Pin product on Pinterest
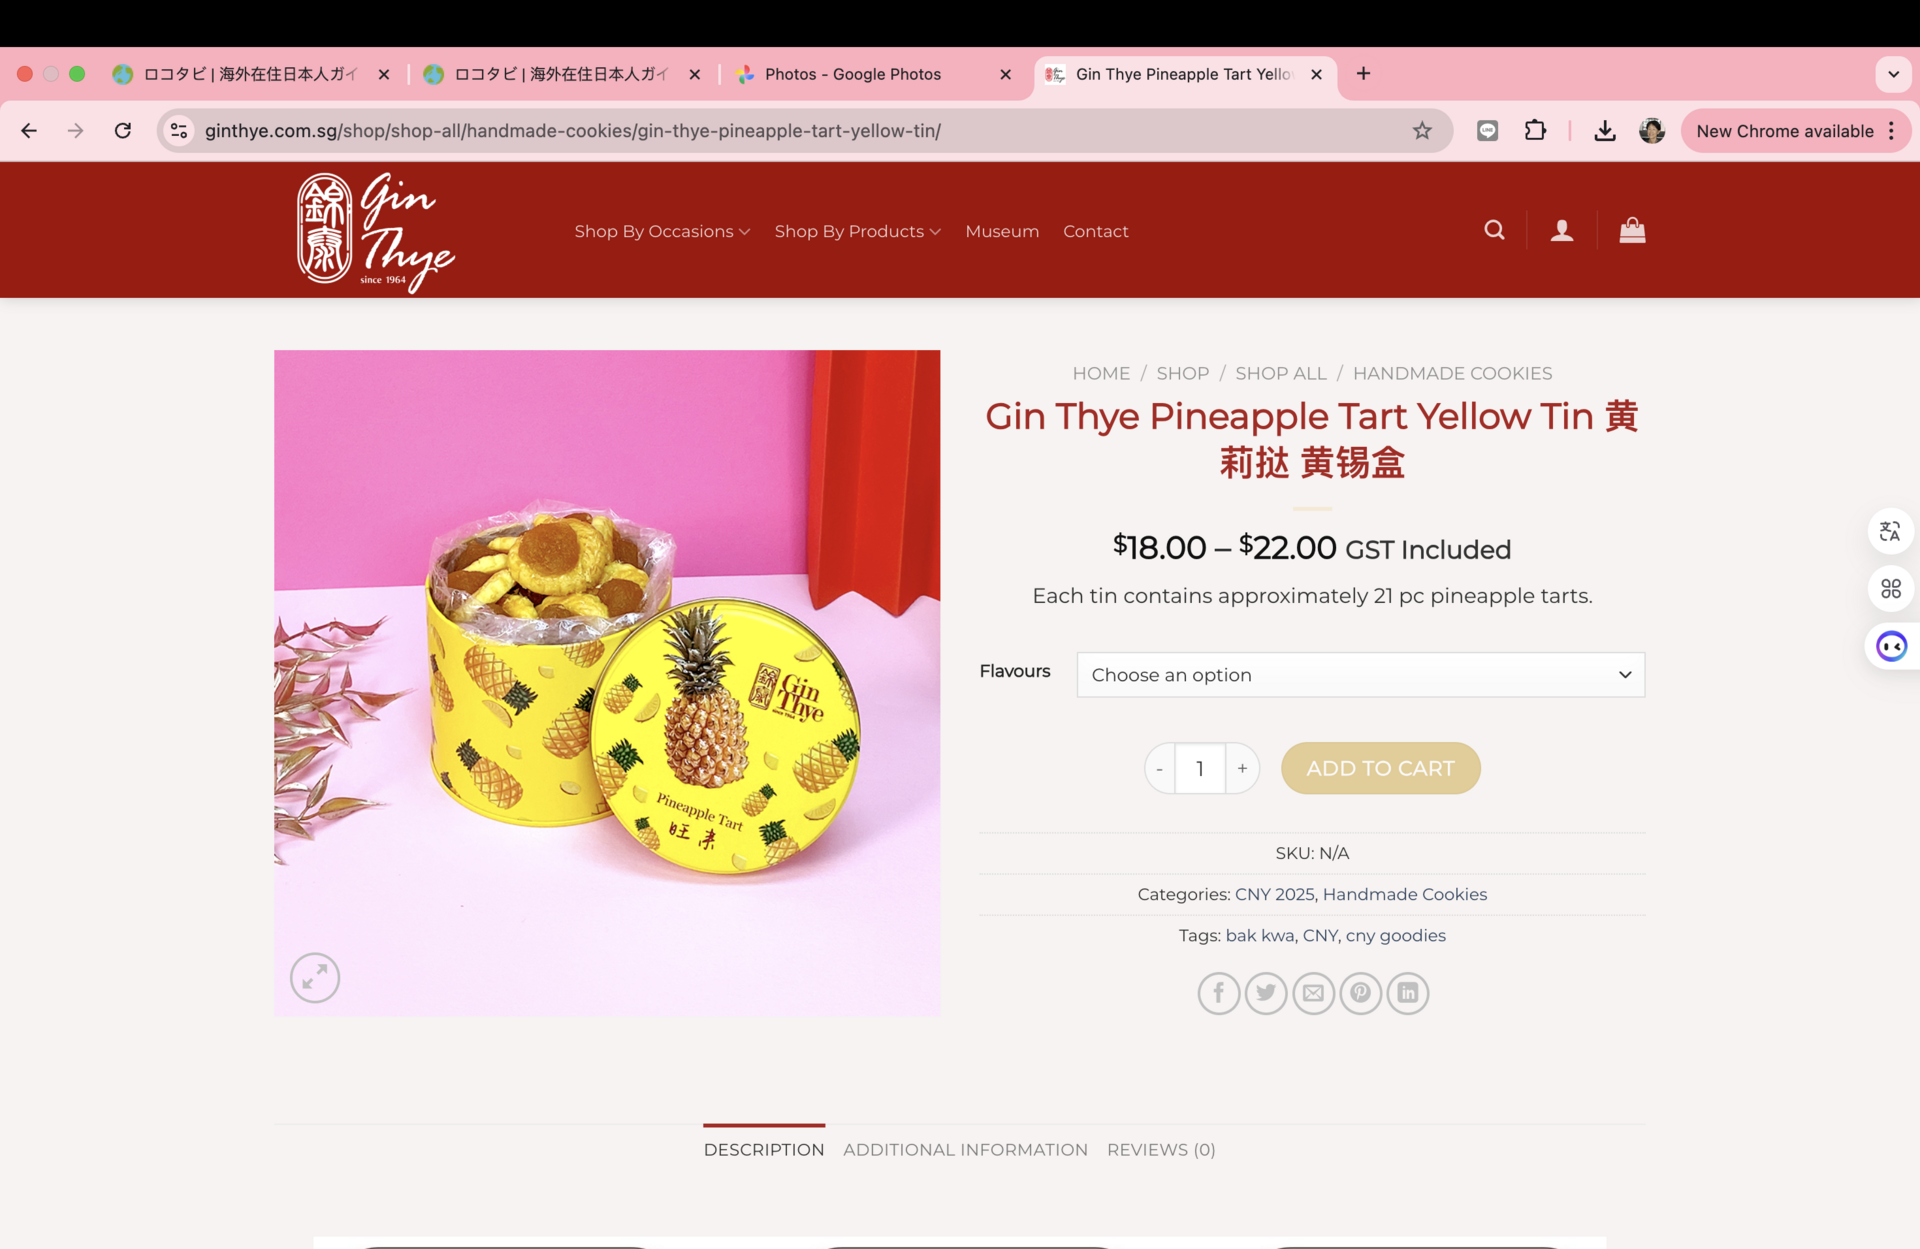 1360,993
